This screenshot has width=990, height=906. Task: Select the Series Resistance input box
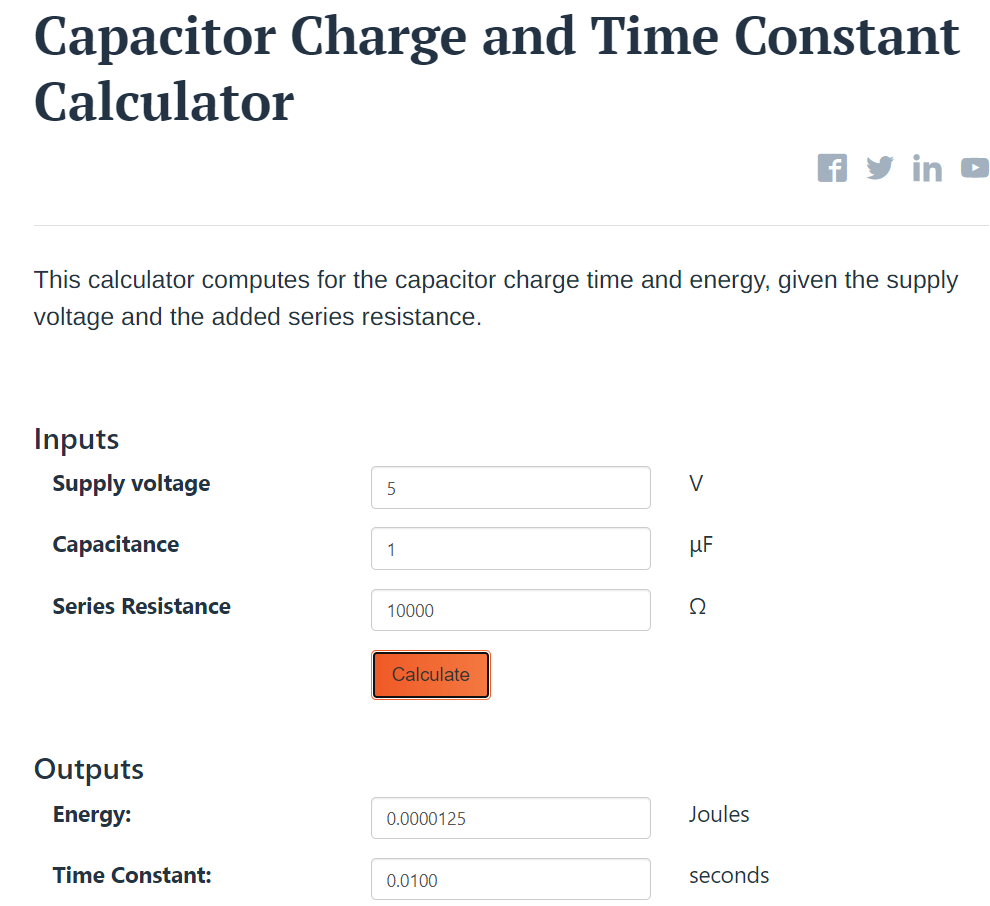(510, 610)
